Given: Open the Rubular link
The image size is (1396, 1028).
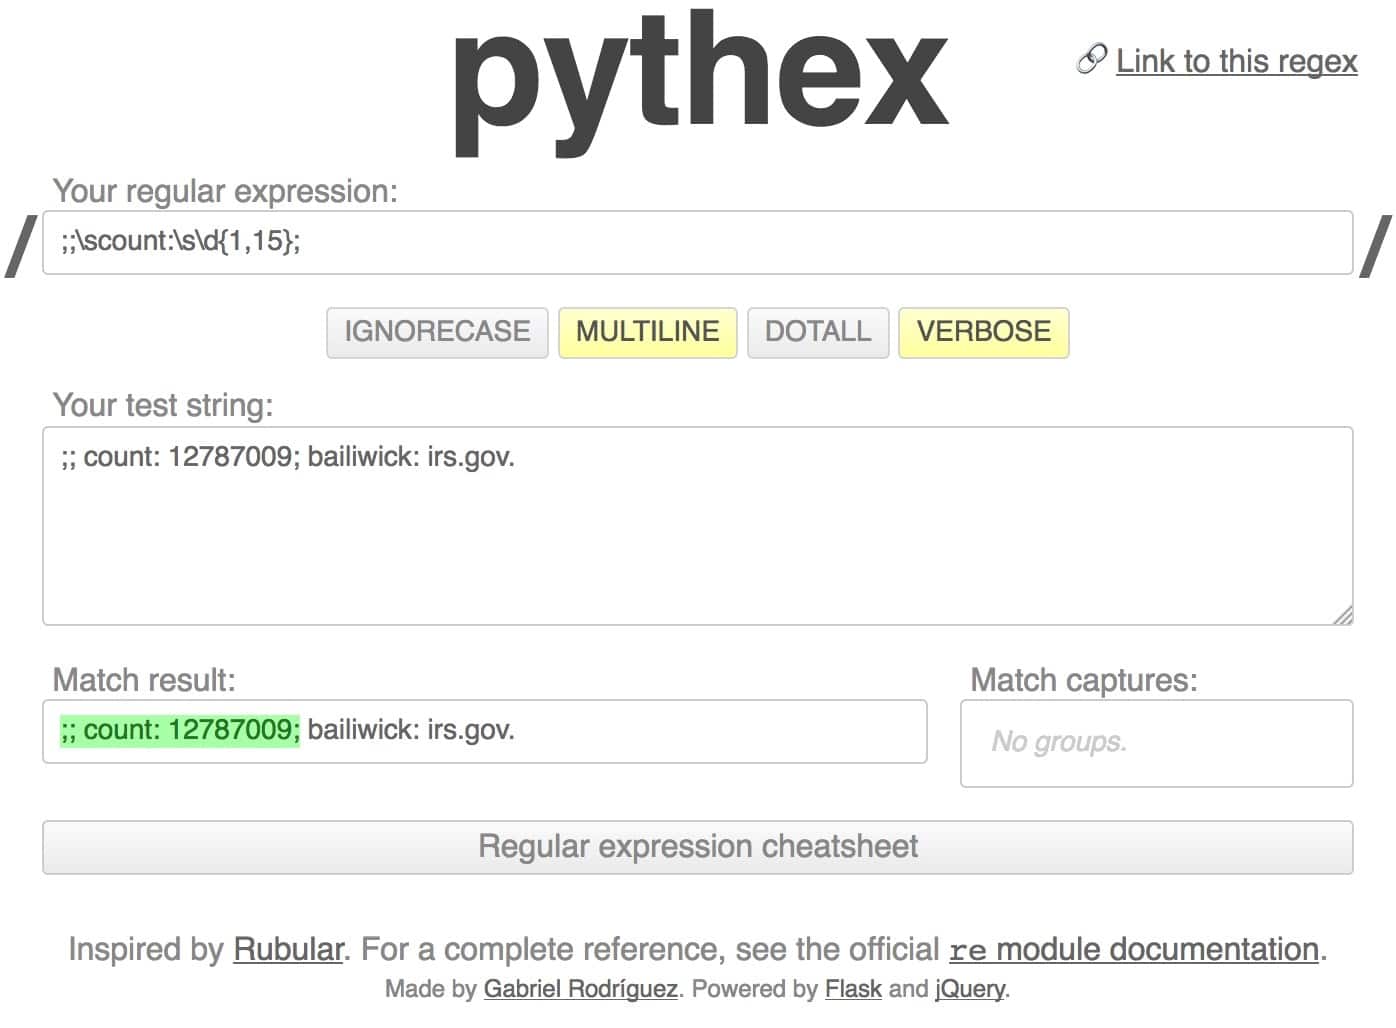Looking at the screenshot, I should click(287, 949).
